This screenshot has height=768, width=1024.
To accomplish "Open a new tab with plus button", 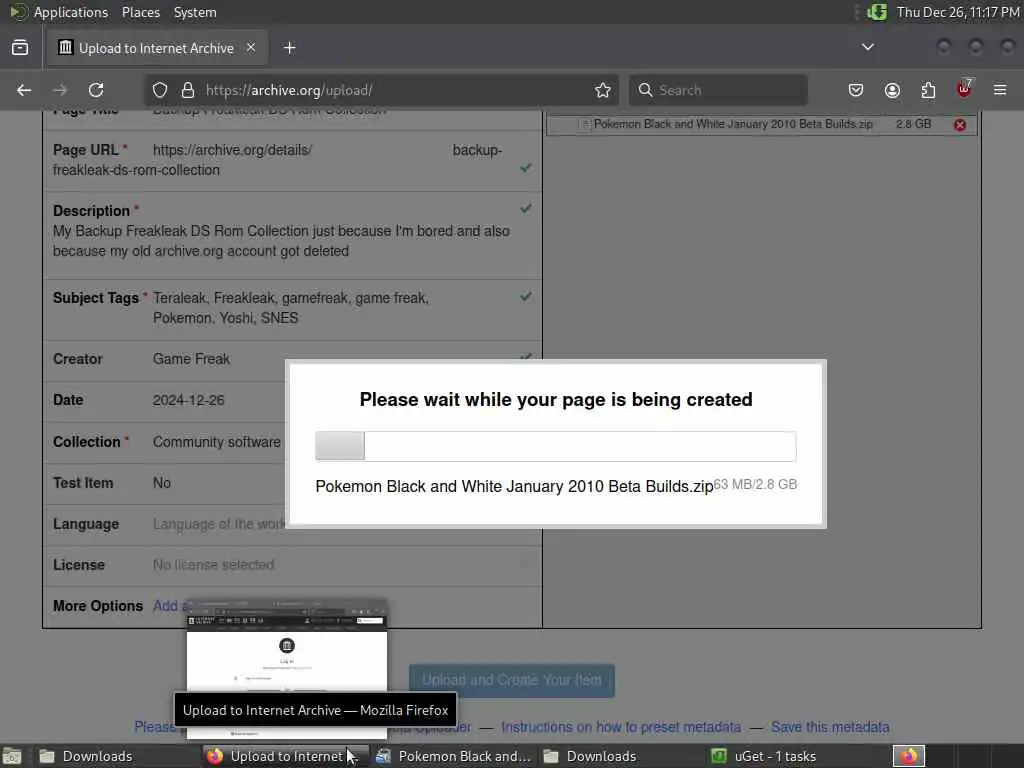I will pos(289,48).
